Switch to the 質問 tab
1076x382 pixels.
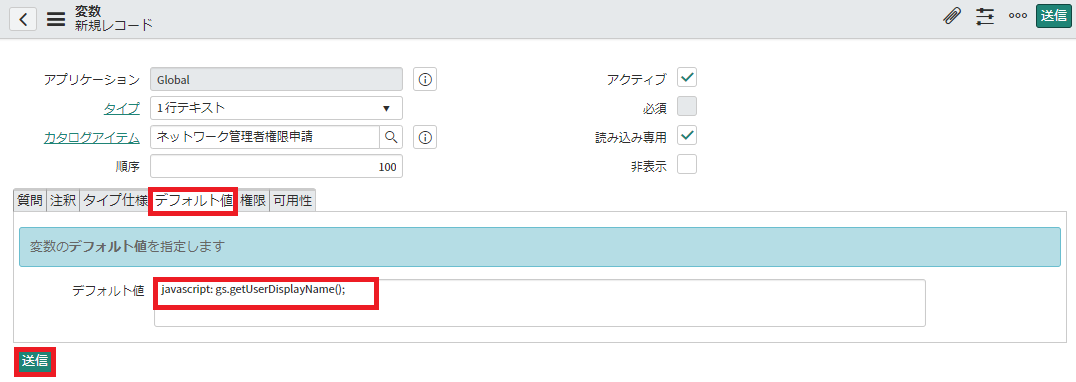[30, 201]
